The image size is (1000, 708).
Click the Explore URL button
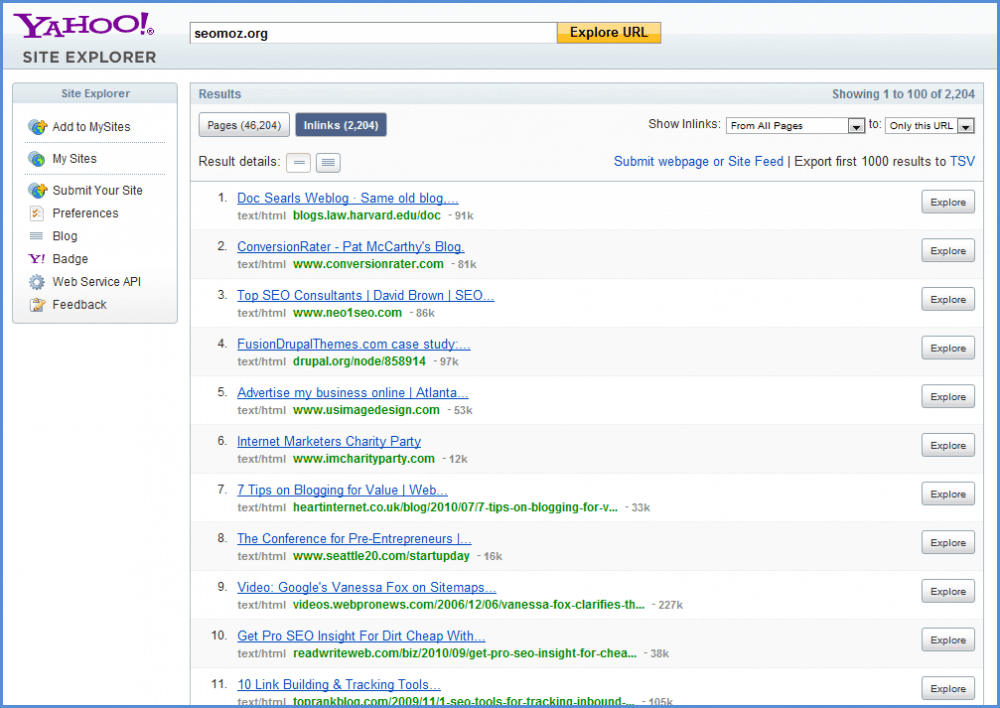point(608,33)
